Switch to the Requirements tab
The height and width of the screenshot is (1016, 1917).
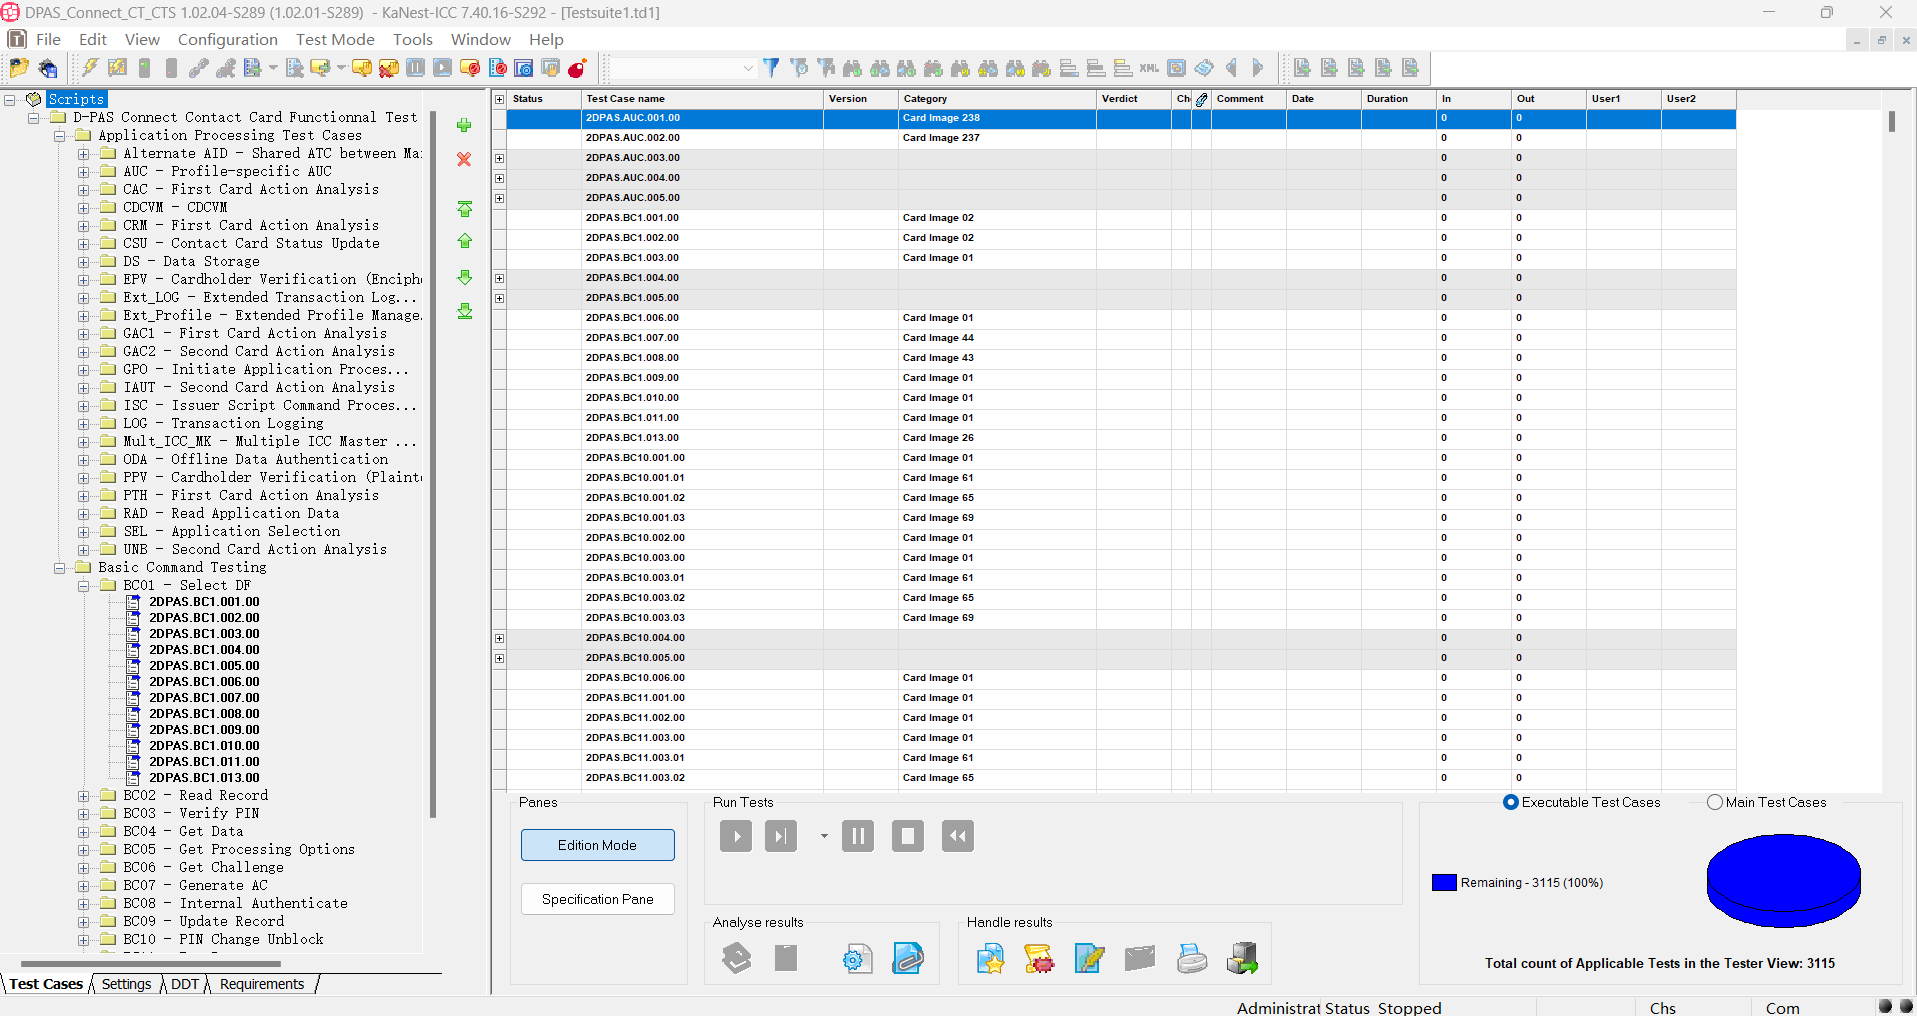coord(262,984)
